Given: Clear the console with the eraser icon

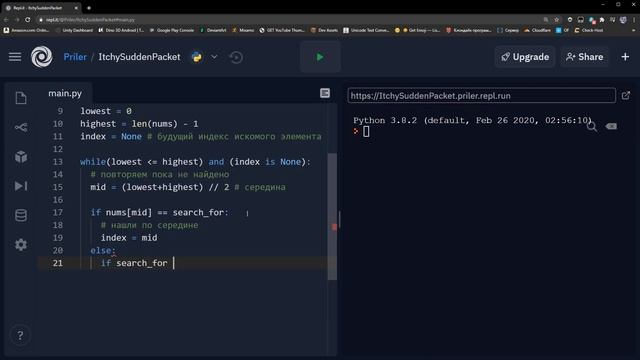Looking at the screenshot, I should pos(611,126).
